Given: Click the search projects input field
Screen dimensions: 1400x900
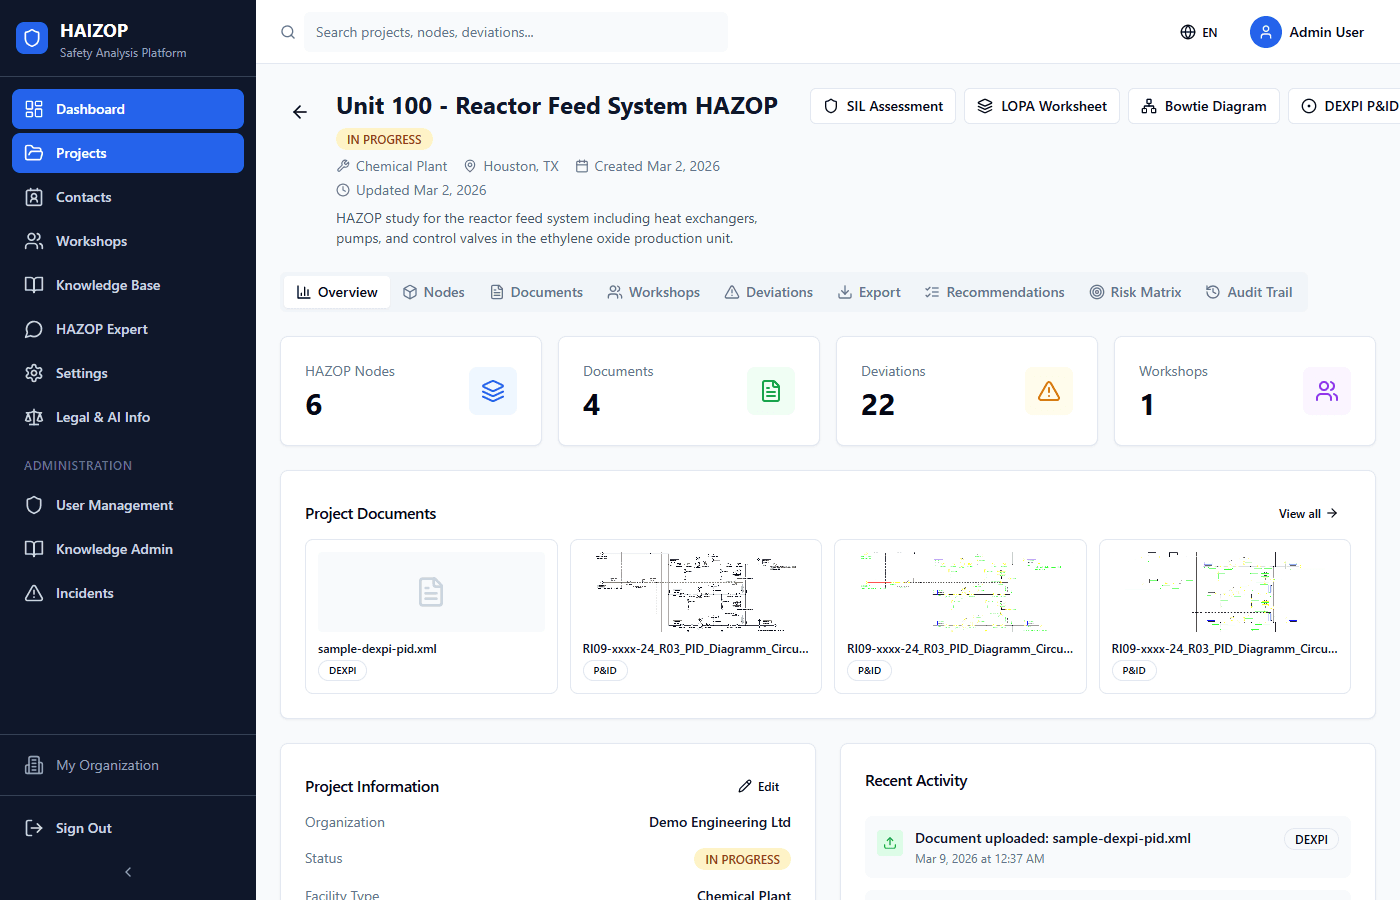Looking at the screenshot, I should tap(515, 32).
